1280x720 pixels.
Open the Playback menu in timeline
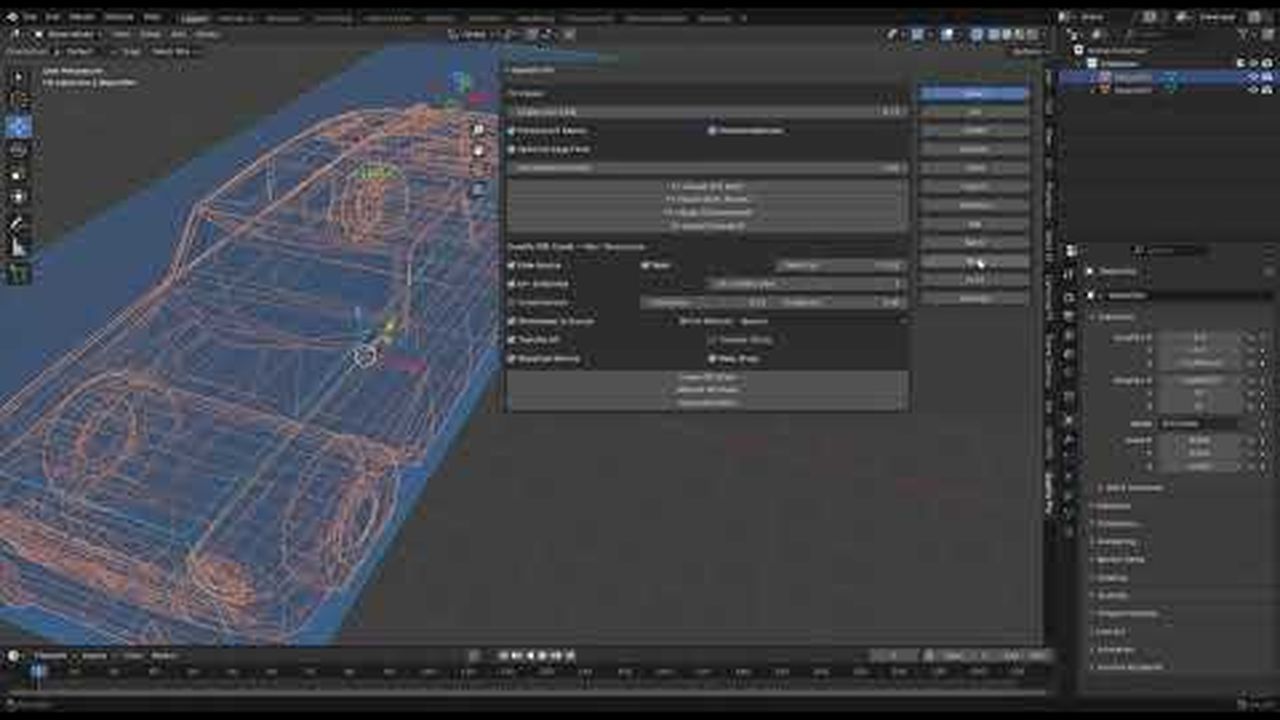52,656
